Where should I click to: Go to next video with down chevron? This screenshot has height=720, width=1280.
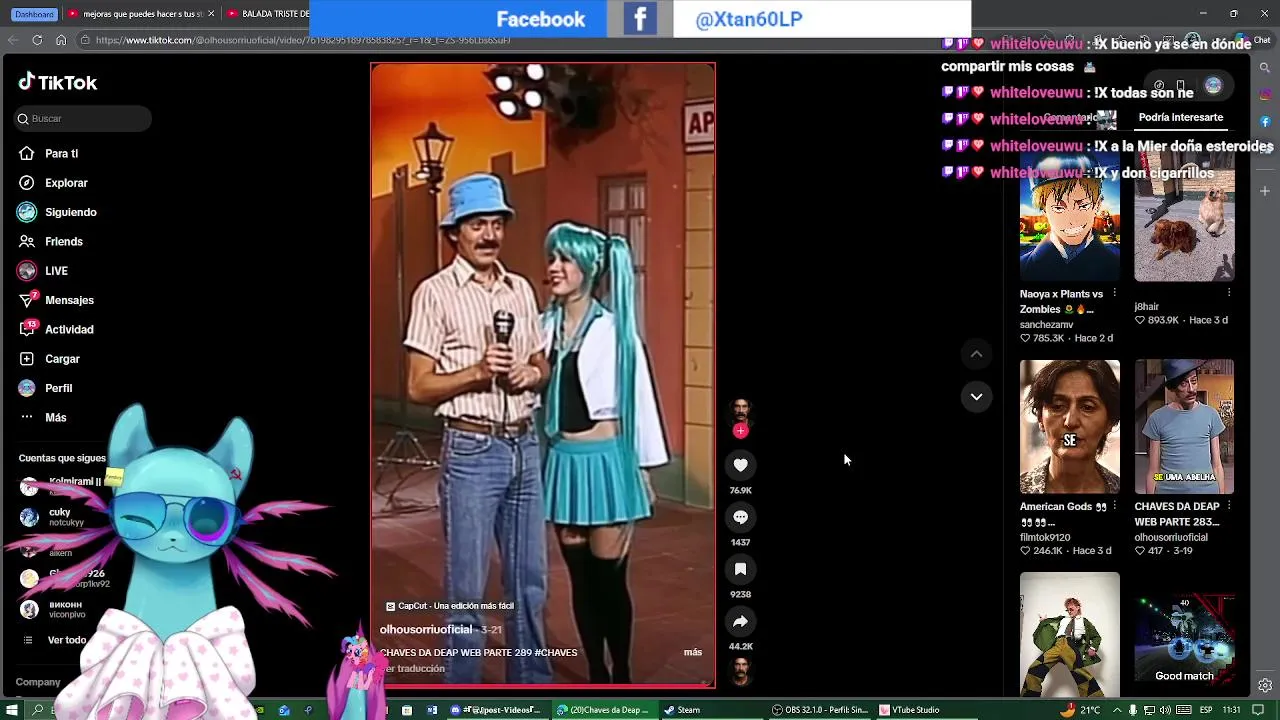pyautogui.click(x=976, y=397)
